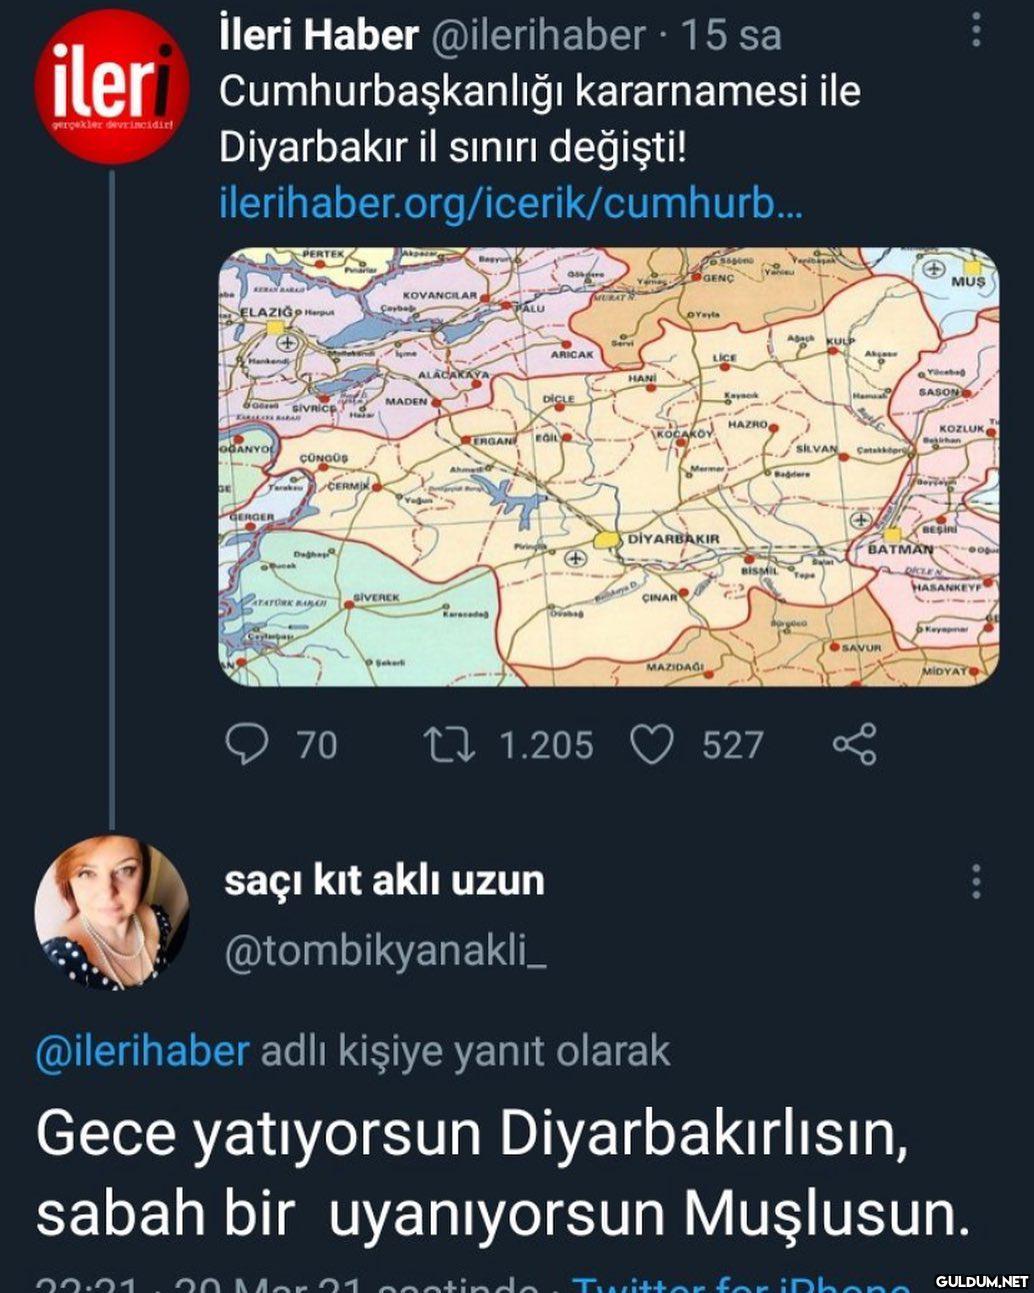This screenshot has width=1034, height=1293.
Task: View the 1.205 retweet count
Action: coord(546,745)
